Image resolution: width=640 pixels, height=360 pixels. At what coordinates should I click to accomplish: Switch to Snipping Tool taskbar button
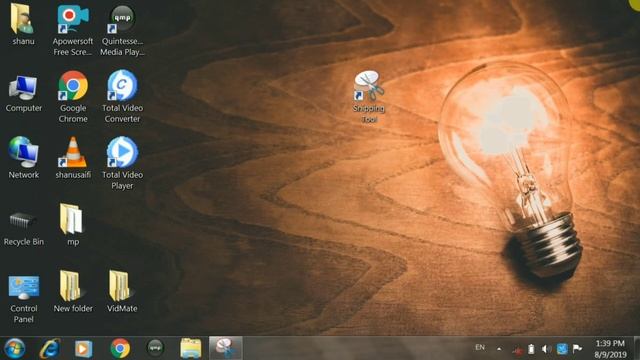(226, 348)
